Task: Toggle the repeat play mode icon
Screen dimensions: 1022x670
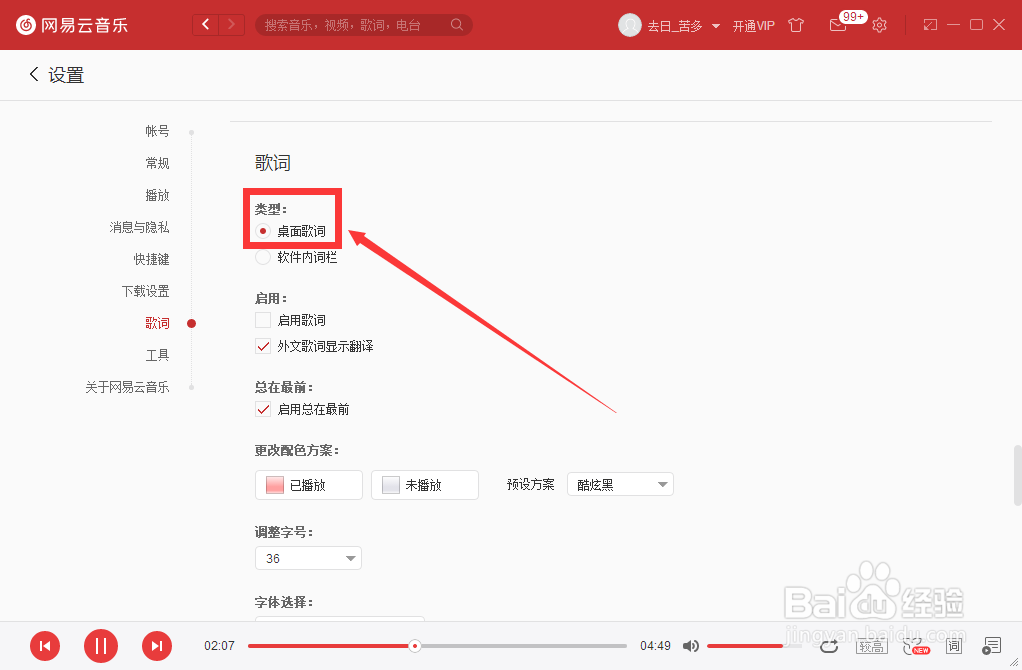Action: [x=829, y=647]
